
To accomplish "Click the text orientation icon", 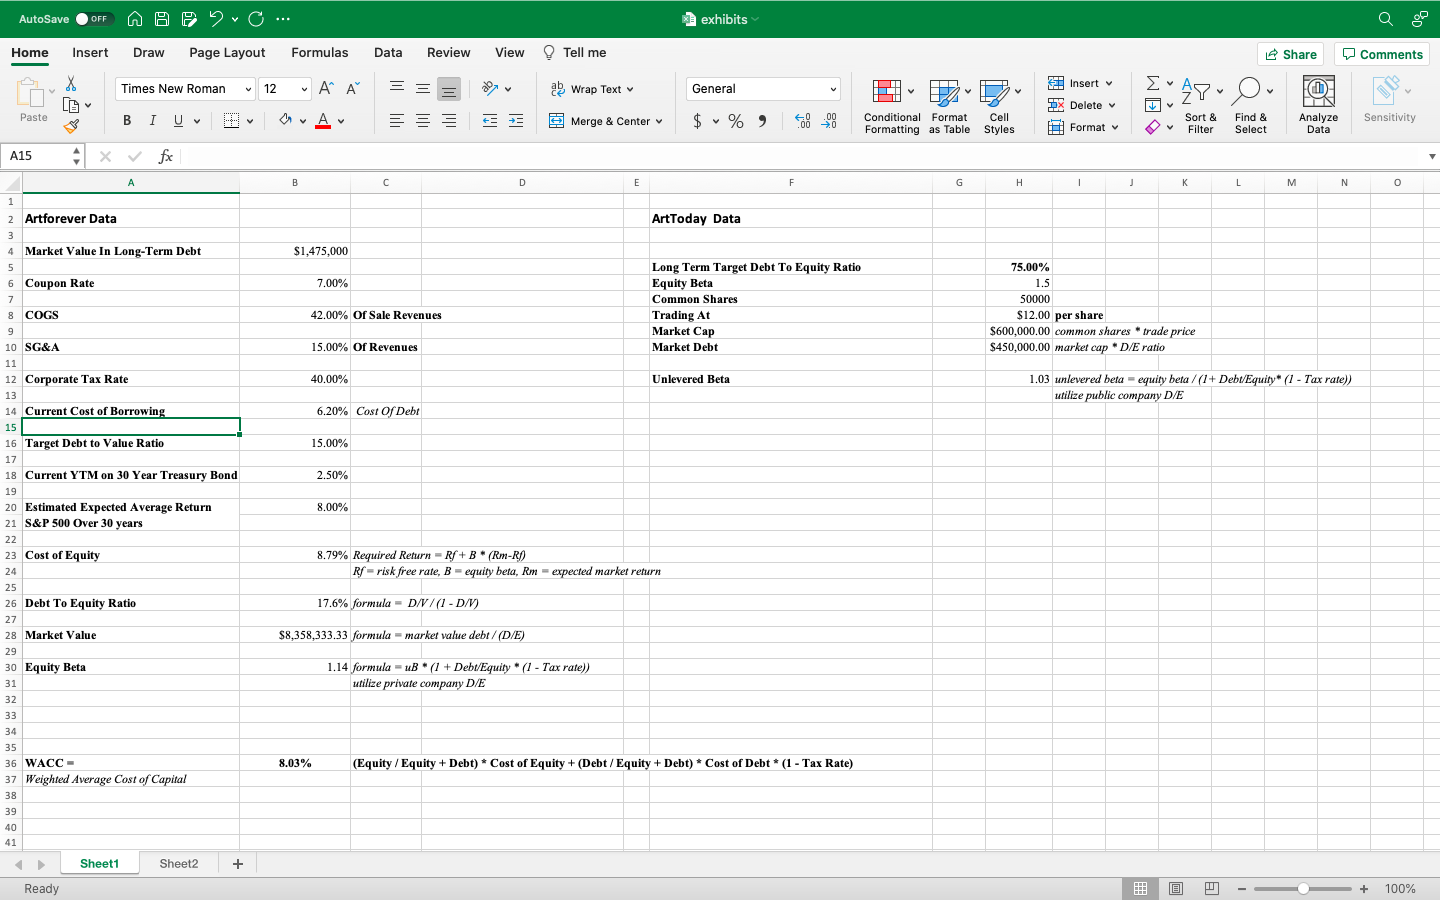I will click(x=490, y=89).
